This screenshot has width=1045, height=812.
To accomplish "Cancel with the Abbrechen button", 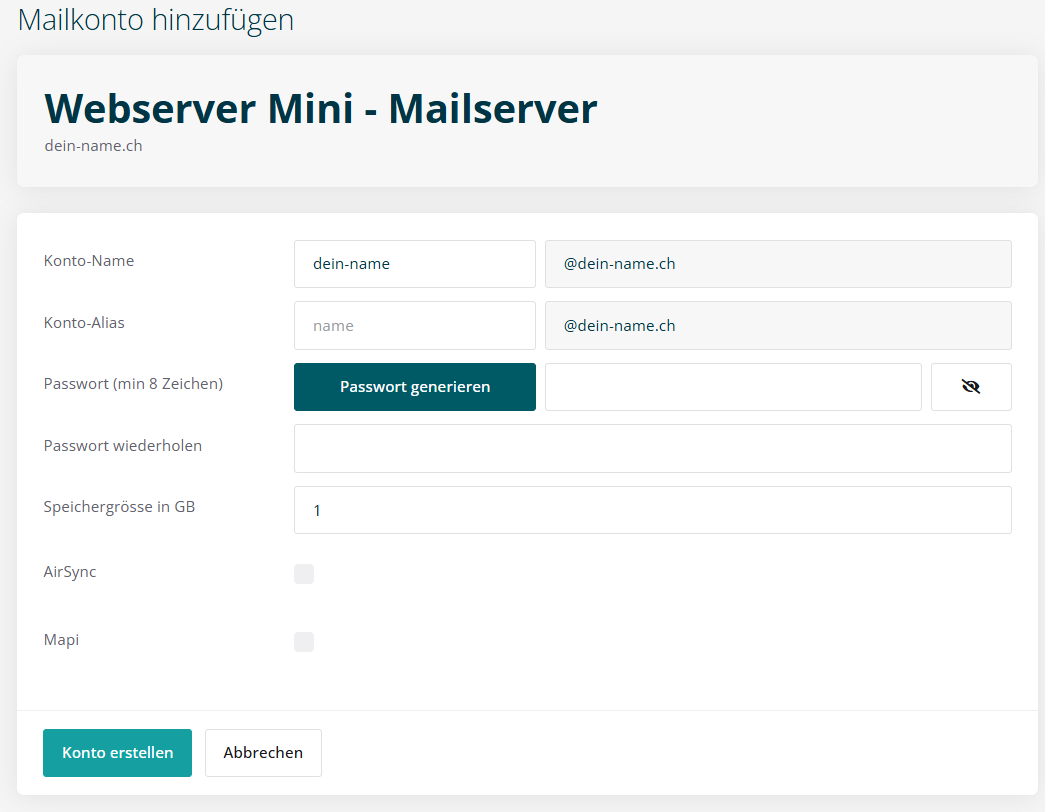I will pos(263,753).
